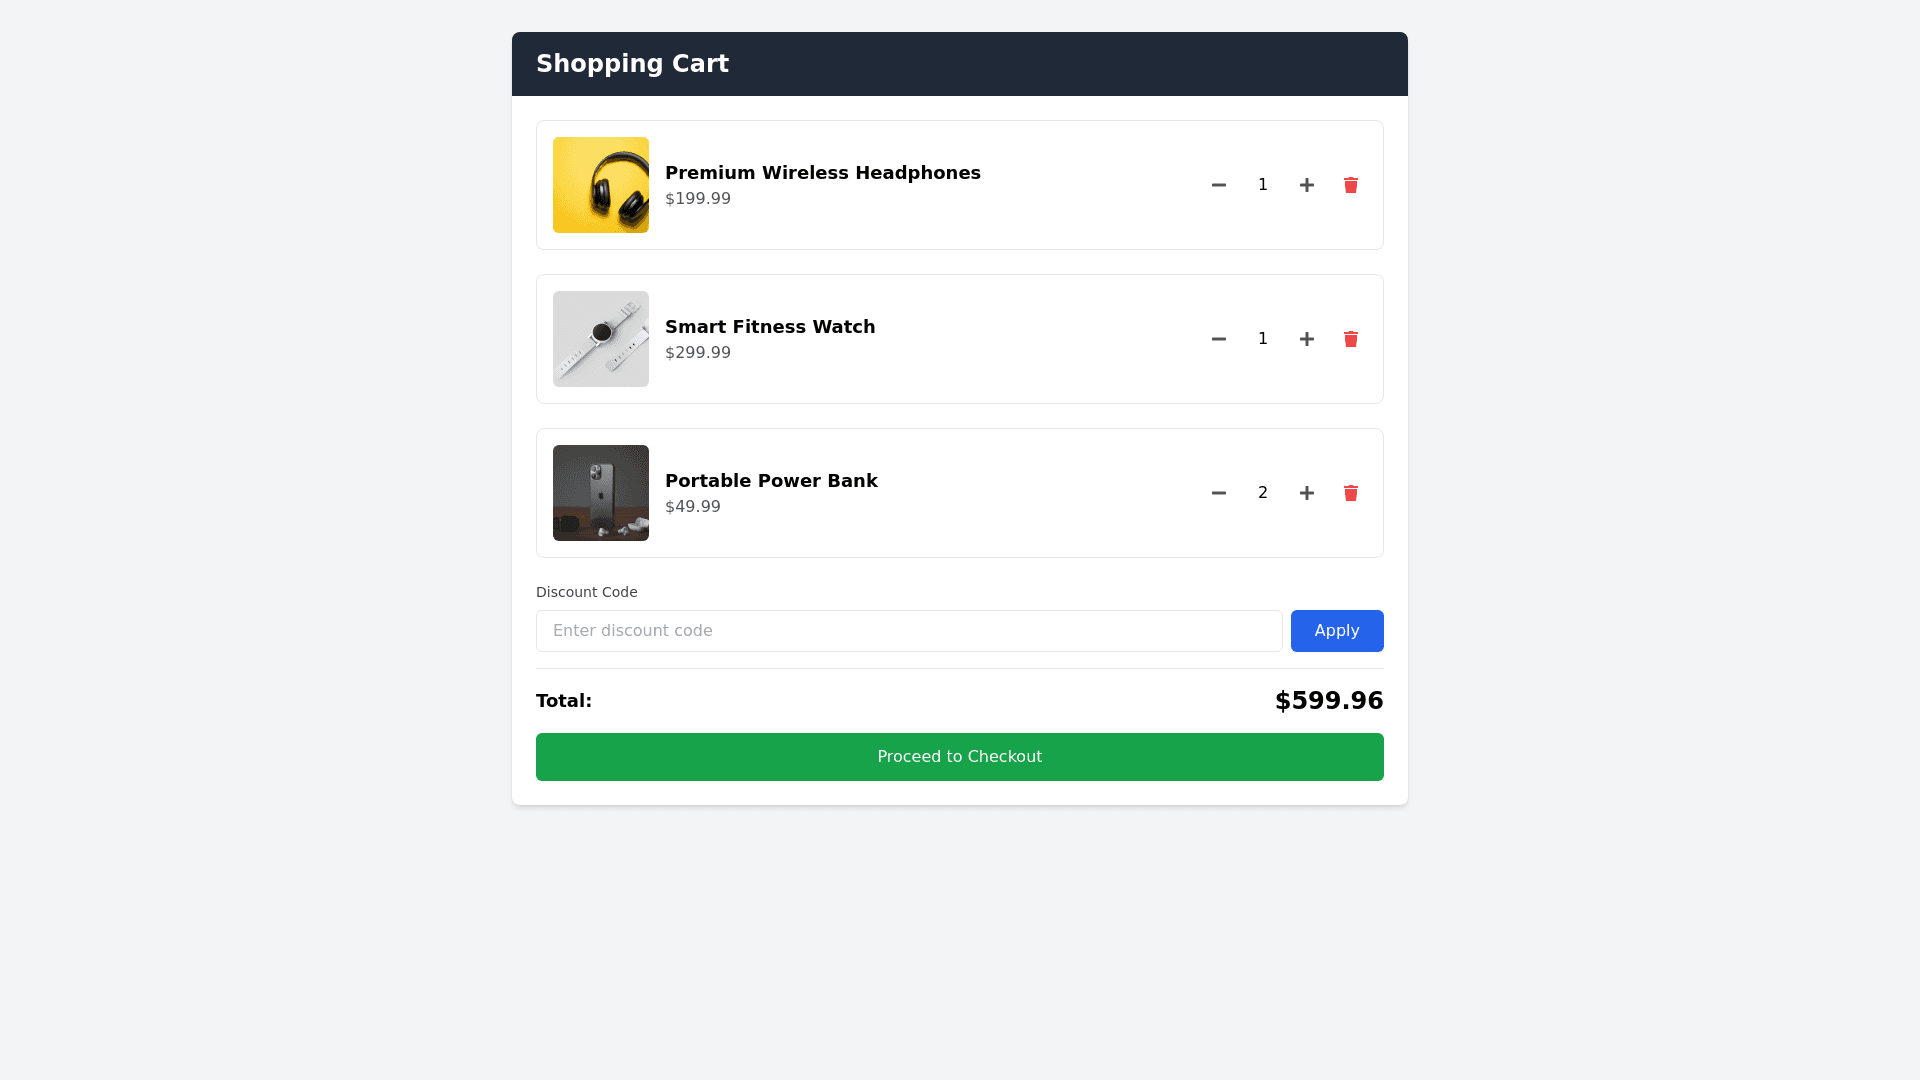This screenshot has width=1920, height=1080.
Task: Open the Smart Fitness Watch name
Action: pos(769,327)
